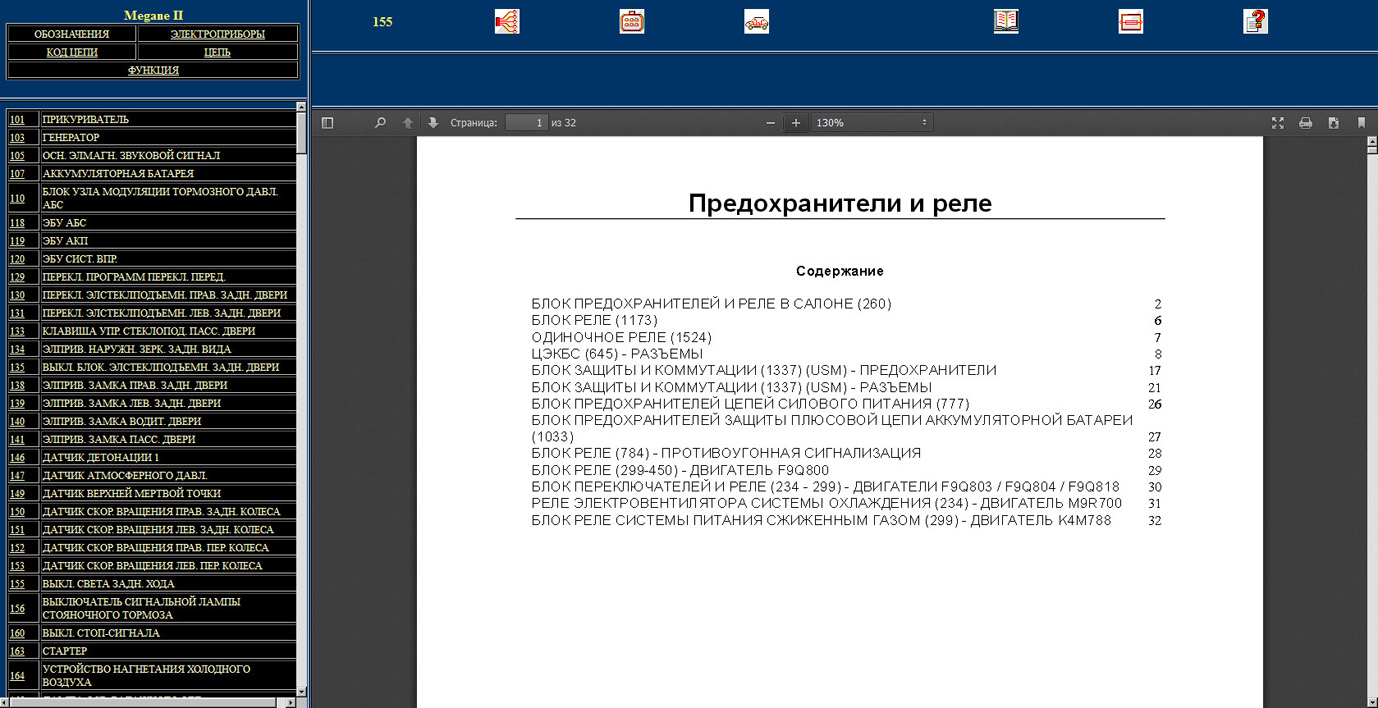Image resolution: width=1378 pixels, height=708 pixels.
Task: Open the wiring diagram tree icon
Action: click(x=507, y=21)
